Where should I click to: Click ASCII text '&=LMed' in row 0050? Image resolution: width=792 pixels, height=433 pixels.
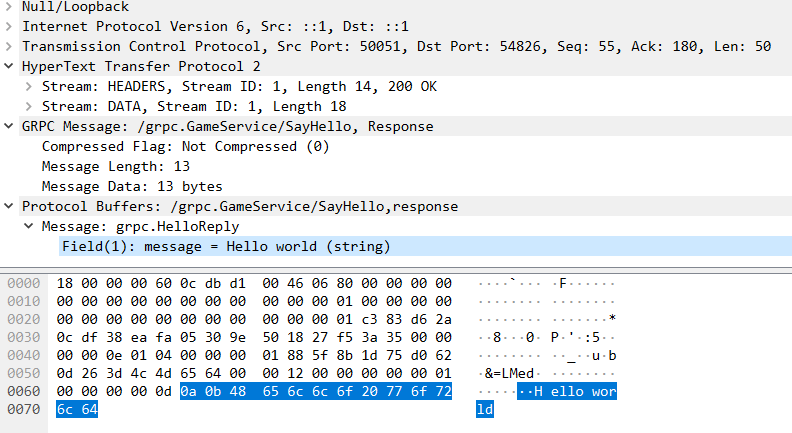(509, 373)
